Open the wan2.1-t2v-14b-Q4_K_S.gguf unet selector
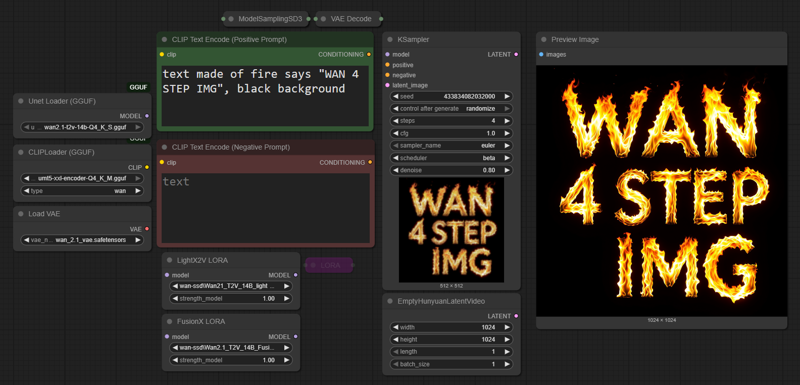Screen dimensions: 800x385 (x=82, y=127)
